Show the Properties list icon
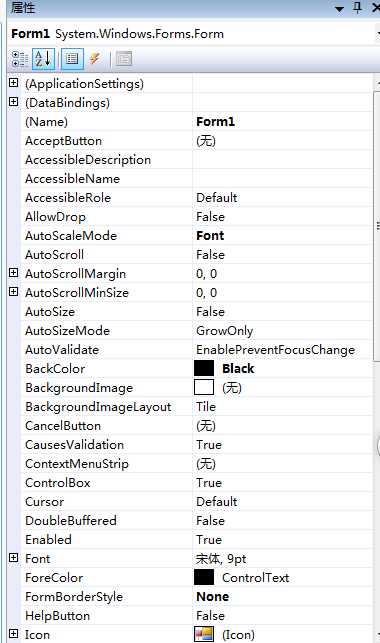The image size is (380, 643). pos(72,59)
